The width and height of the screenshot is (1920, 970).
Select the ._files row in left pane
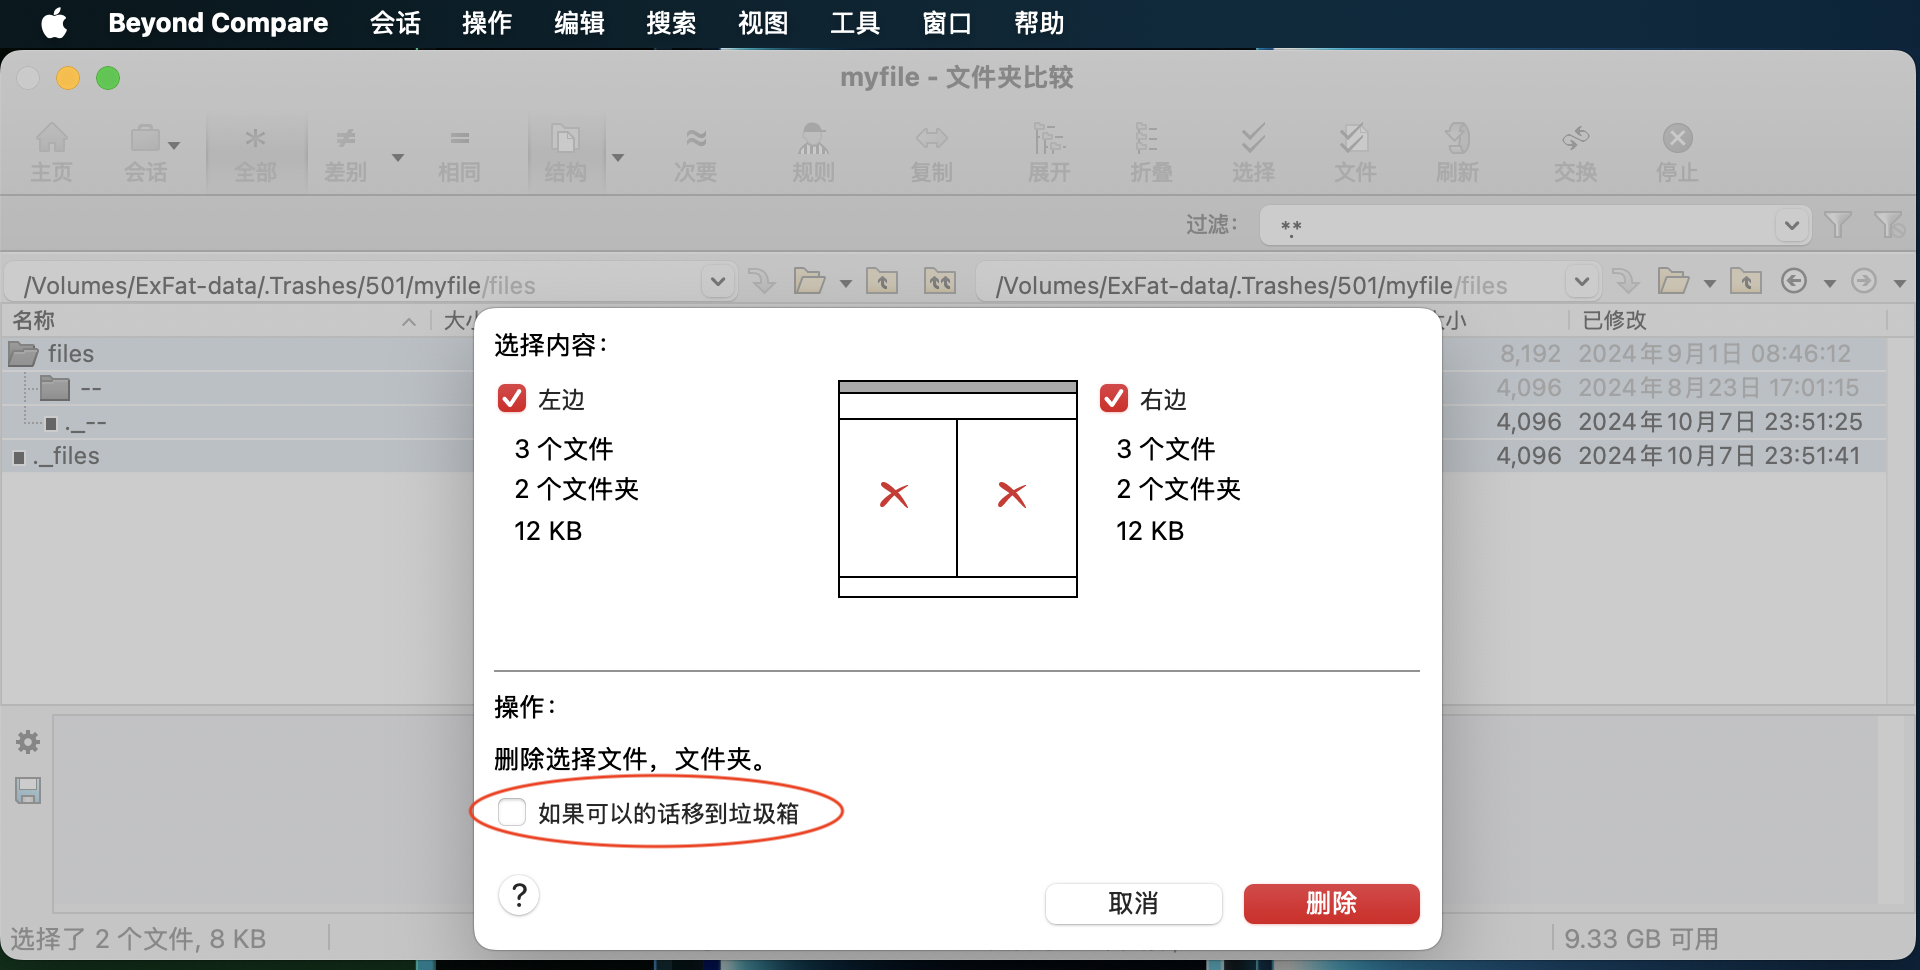(x=238, y=455)
